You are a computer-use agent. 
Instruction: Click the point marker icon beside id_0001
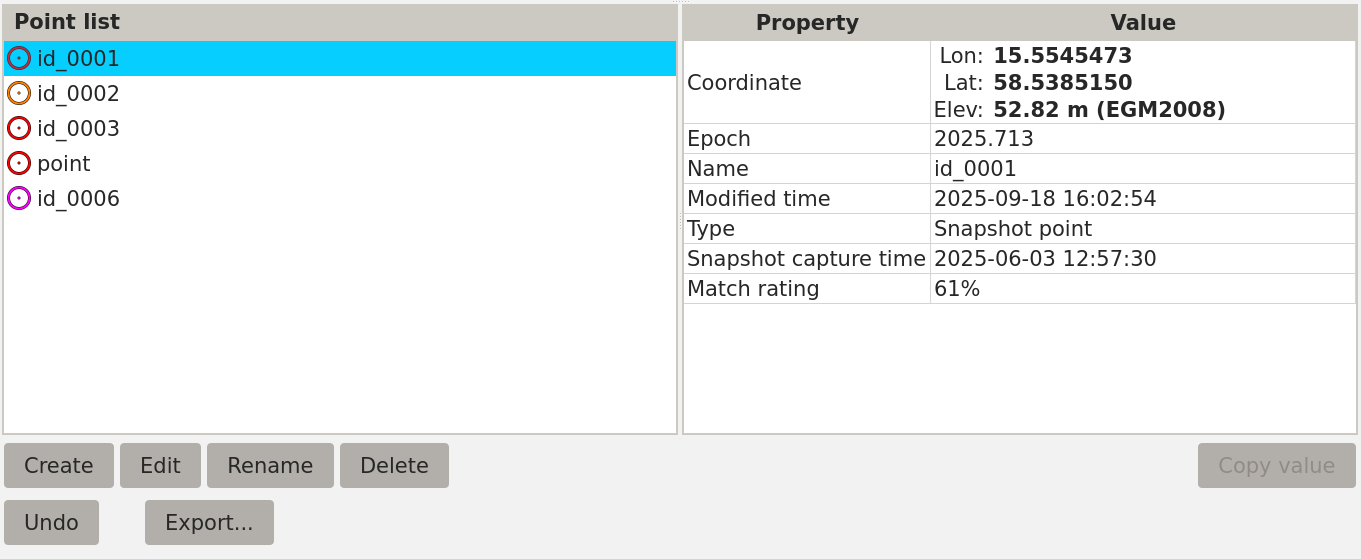pos(19,58)
